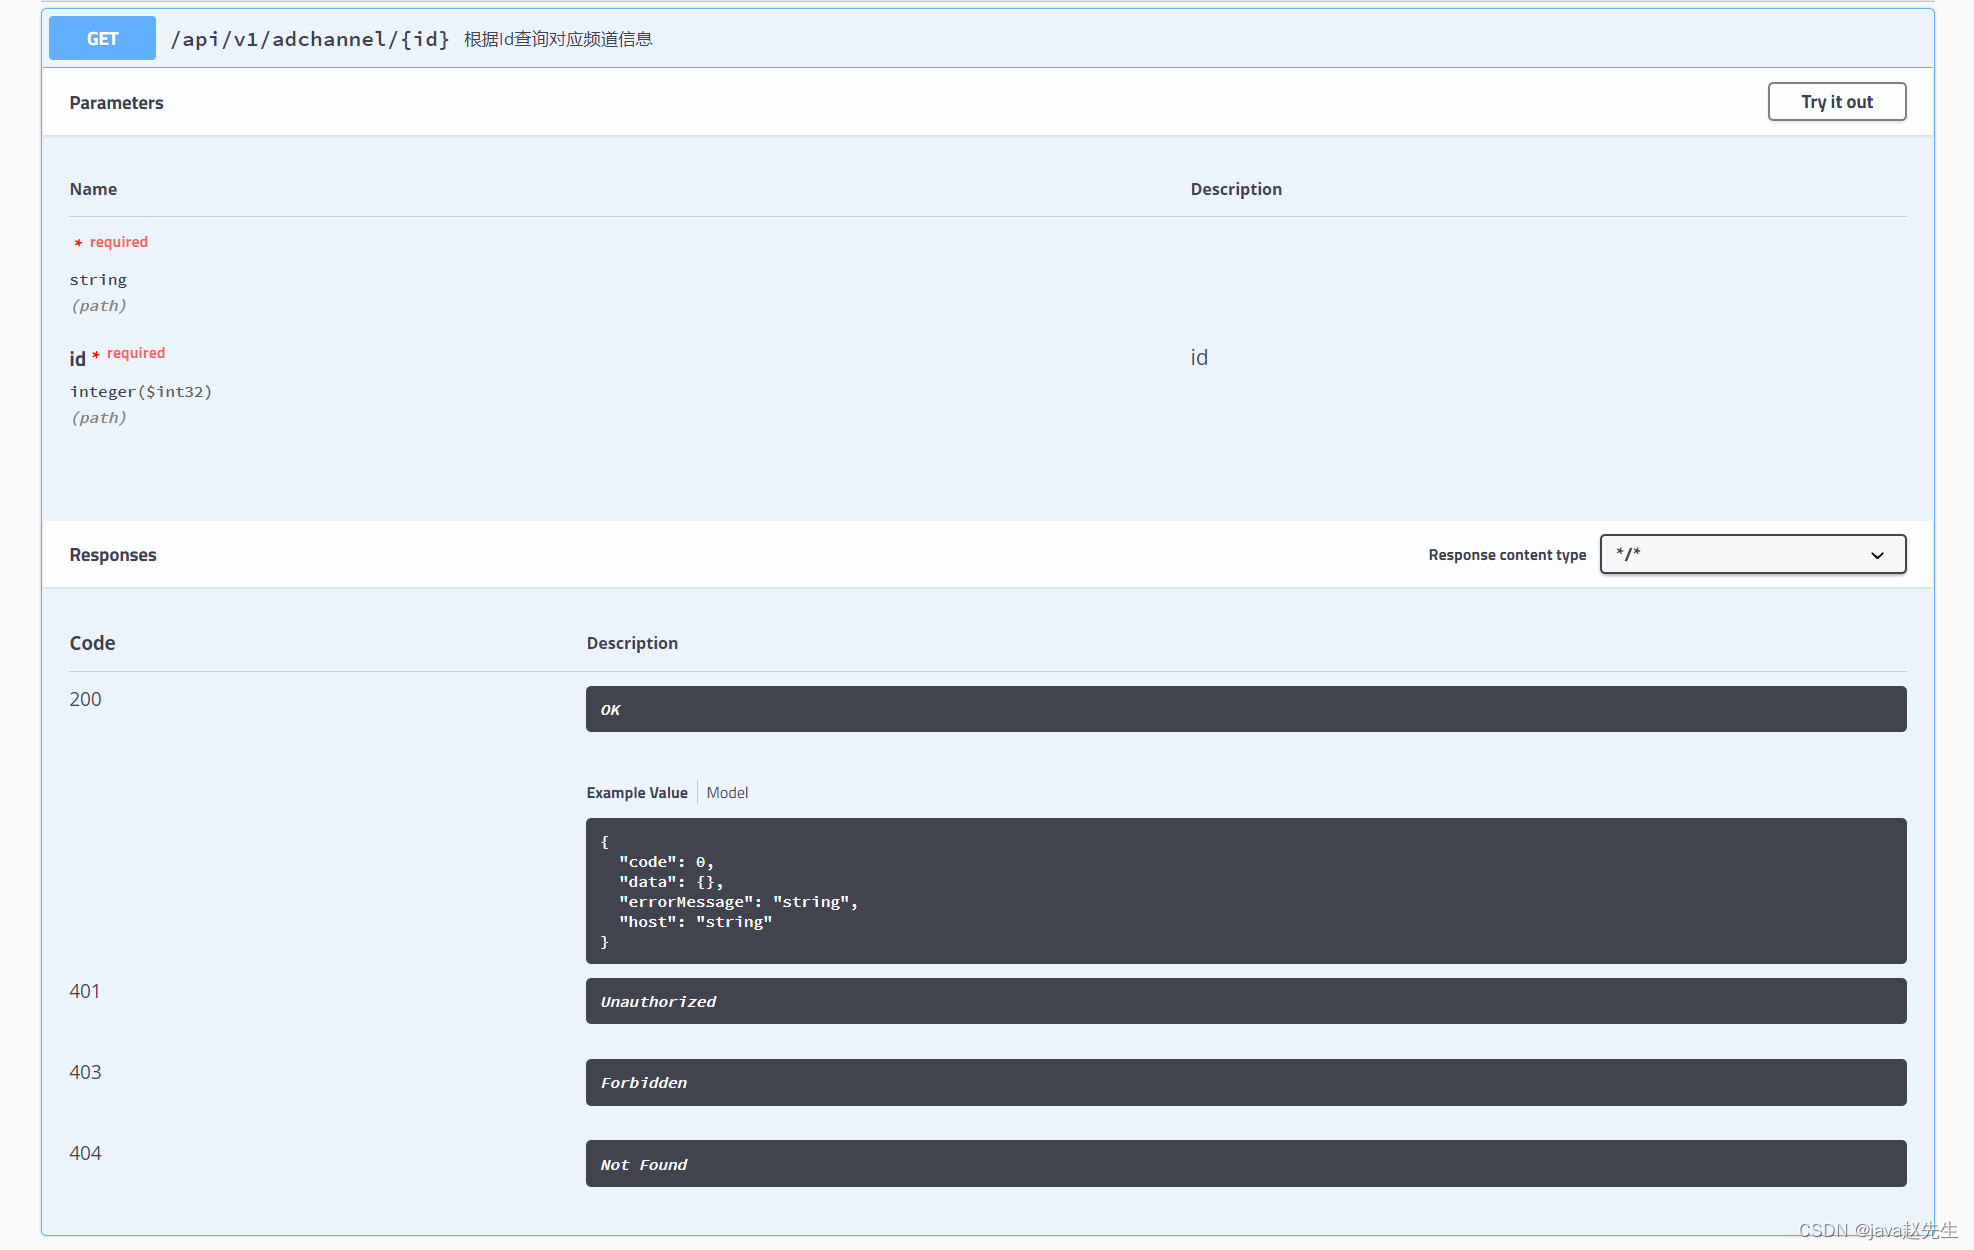This screenshot has width=1974, height=1250.
Task: Click the Try it out button
Action: (1836, 101)
